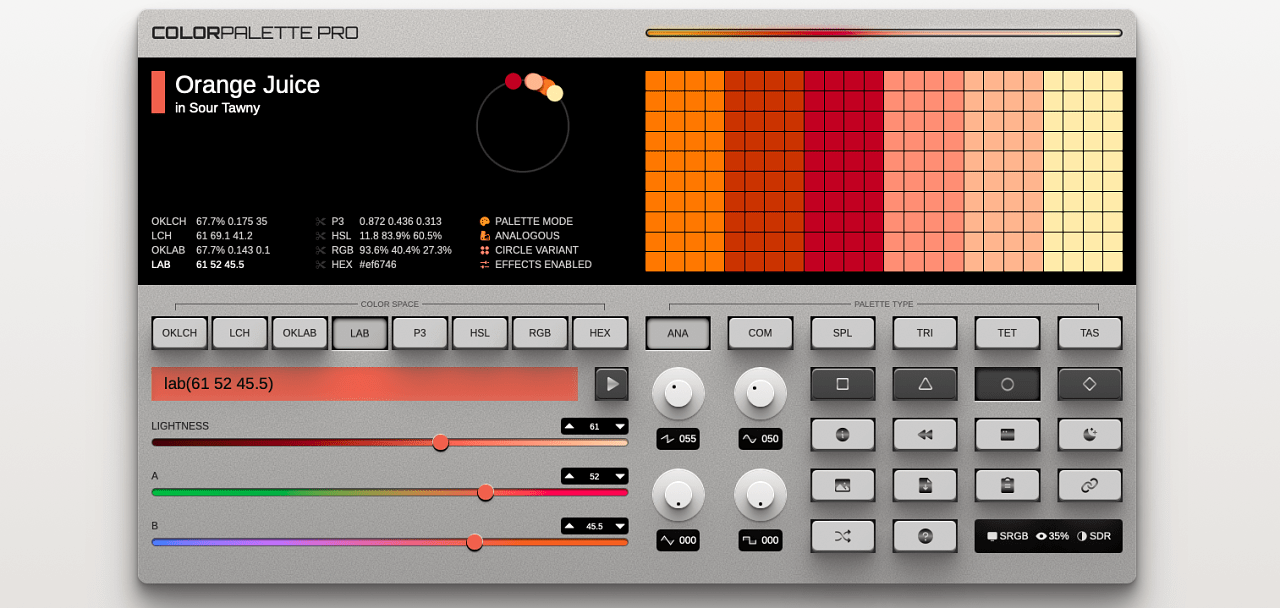This screenshot has width=1280, height=608.
Task: Switch palette type to TRI
Action: pos(925,333)
